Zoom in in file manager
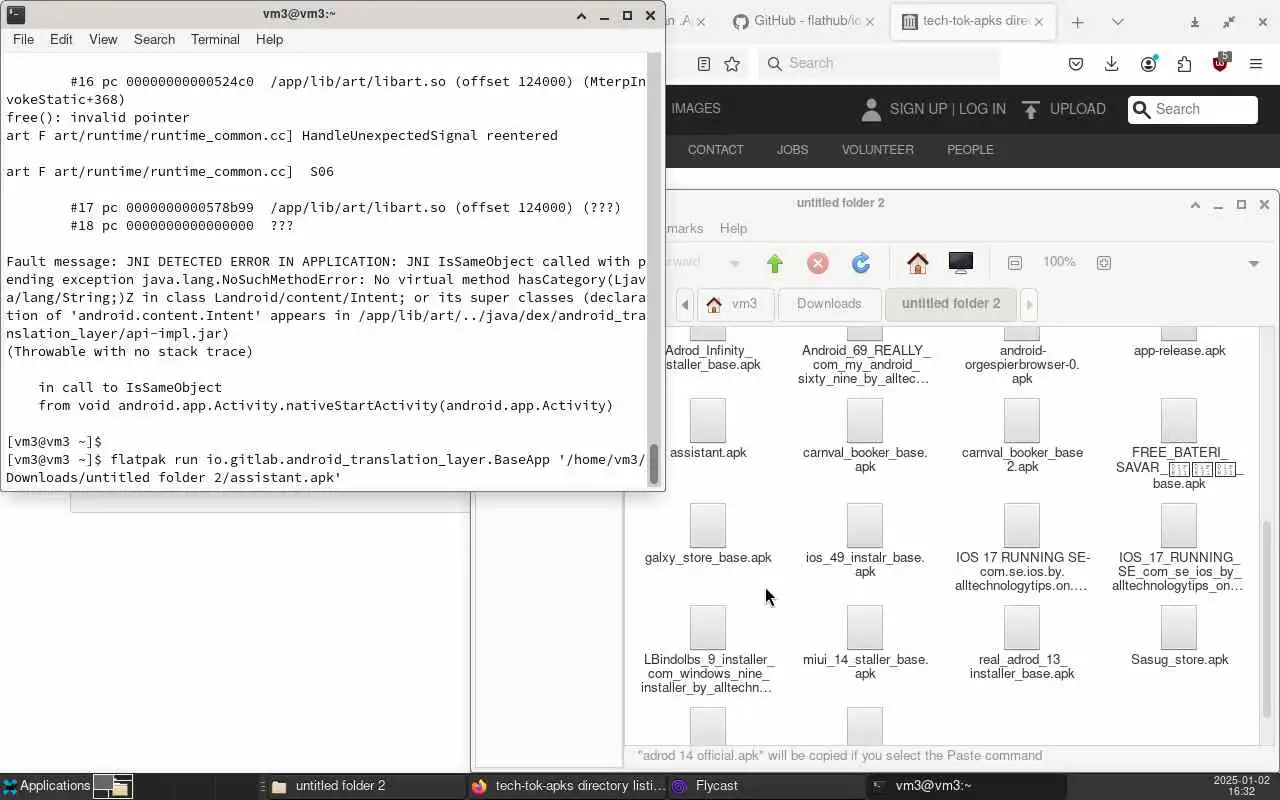Screen dimensions: 1280x800 click(x=1104, y=263)
